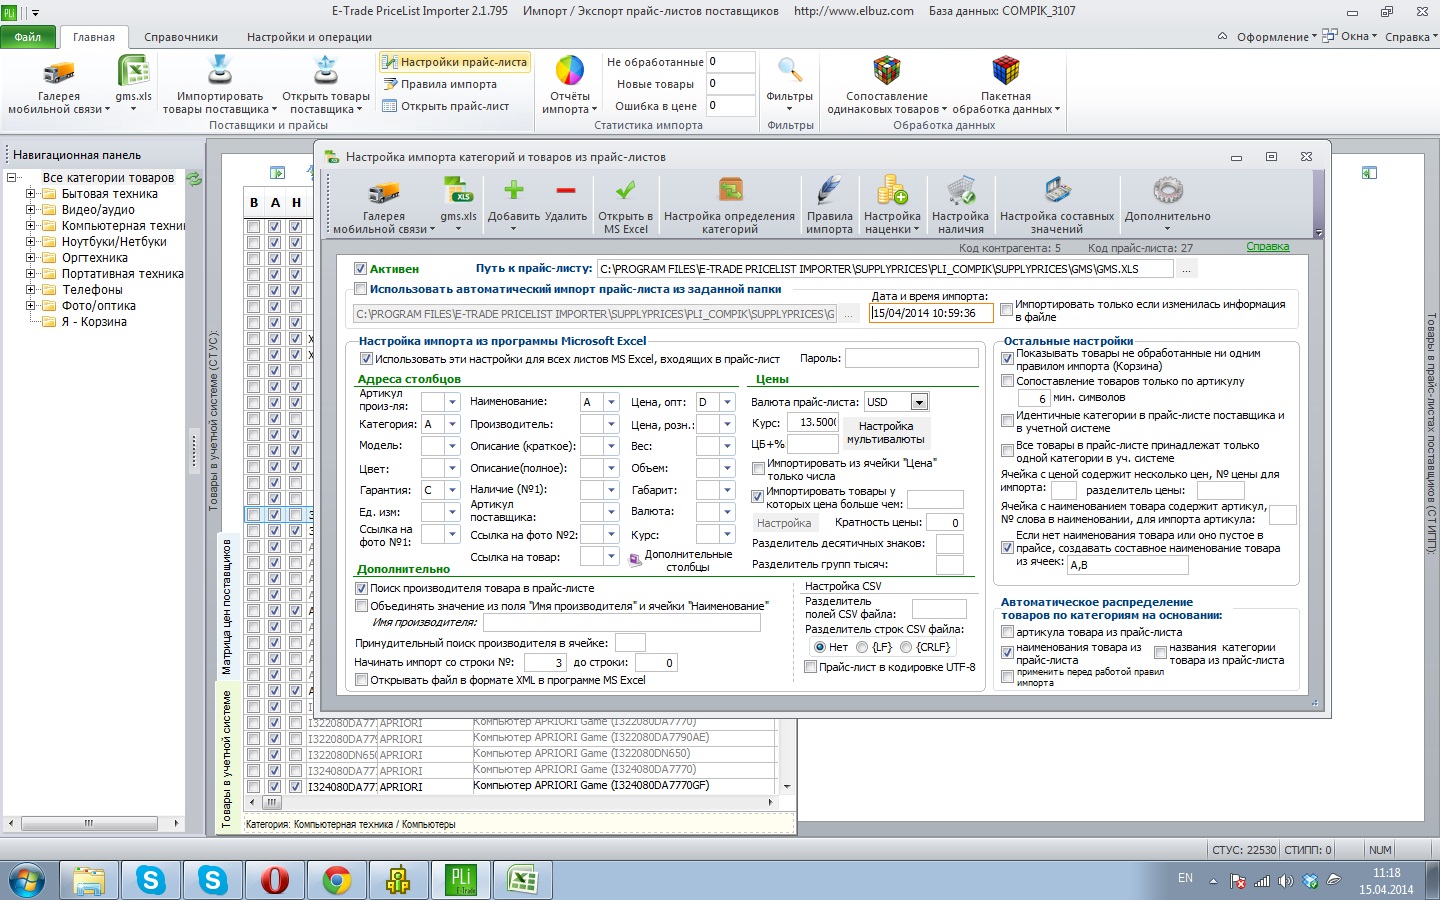This screenshot has width=1440, height=900.
Task: Open markup settings coins icon
Action: 892,191
